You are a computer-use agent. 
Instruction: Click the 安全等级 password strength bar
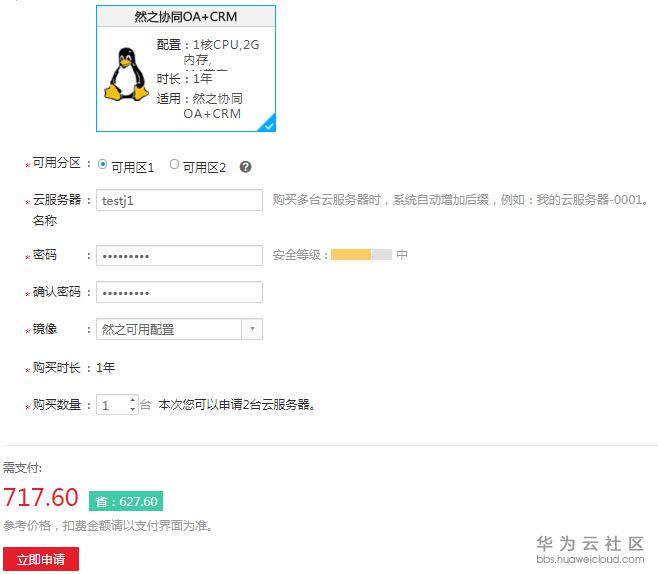click(361, 254)
